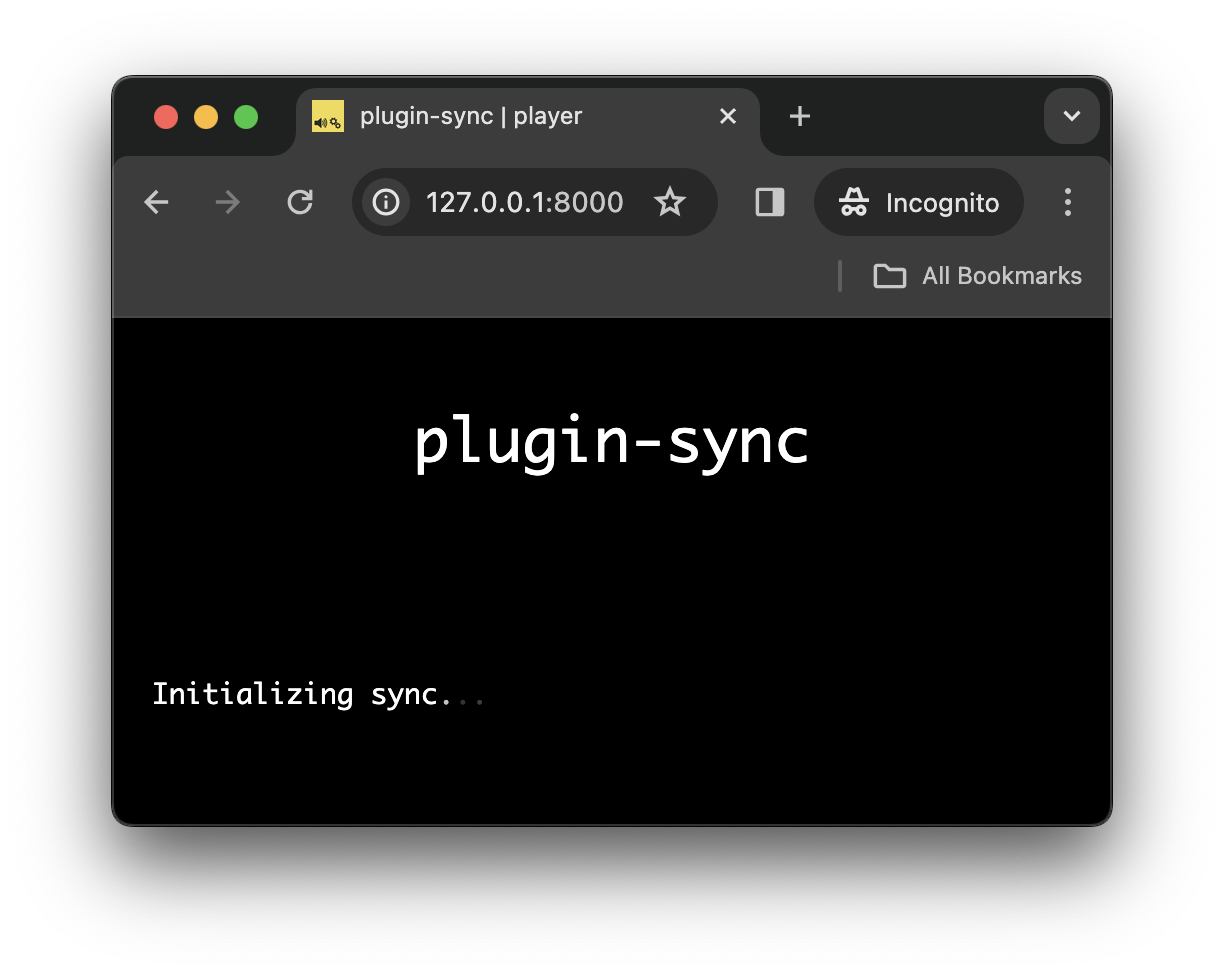Close the plugin-sync tab
The image size is (1224, 974).
[x=727, y=116]
